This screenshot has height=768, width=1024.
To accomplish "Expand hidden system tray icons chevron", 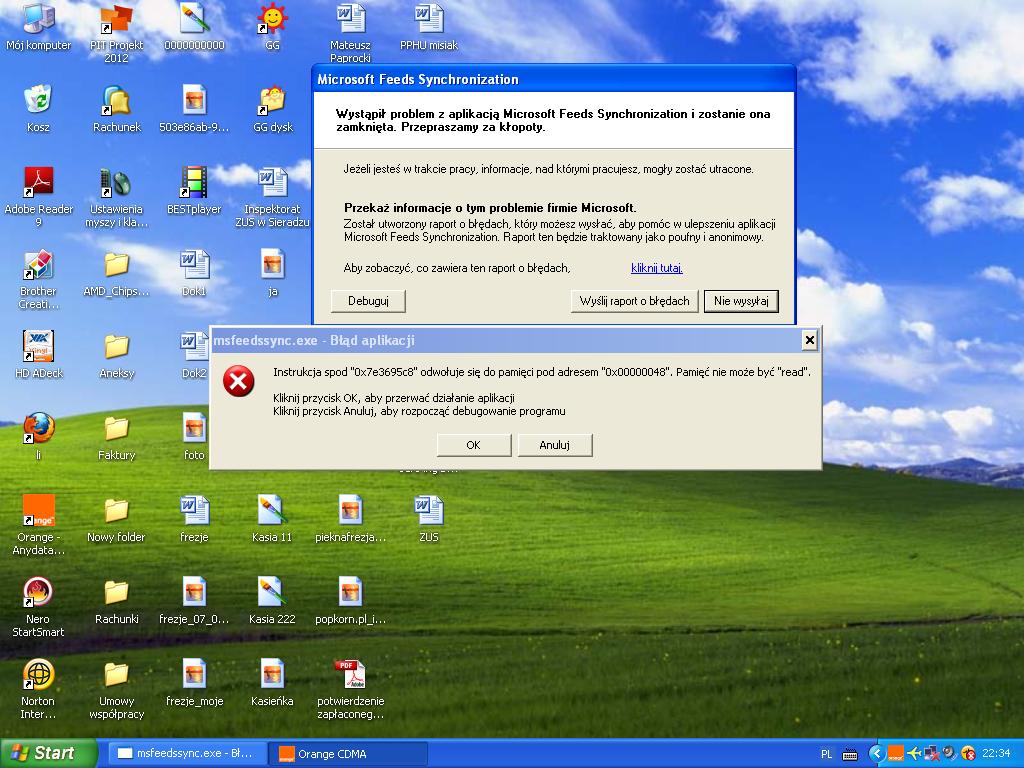I will click(x=876, y=754).
